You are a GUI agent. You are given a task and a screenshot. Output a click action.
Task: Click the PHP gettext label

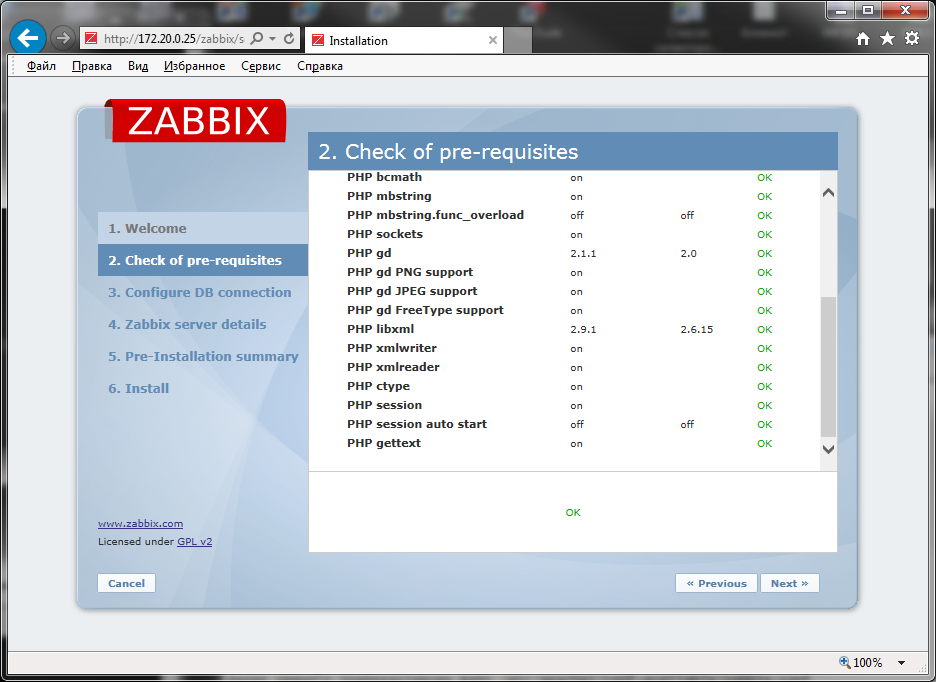tap(384, 443)
